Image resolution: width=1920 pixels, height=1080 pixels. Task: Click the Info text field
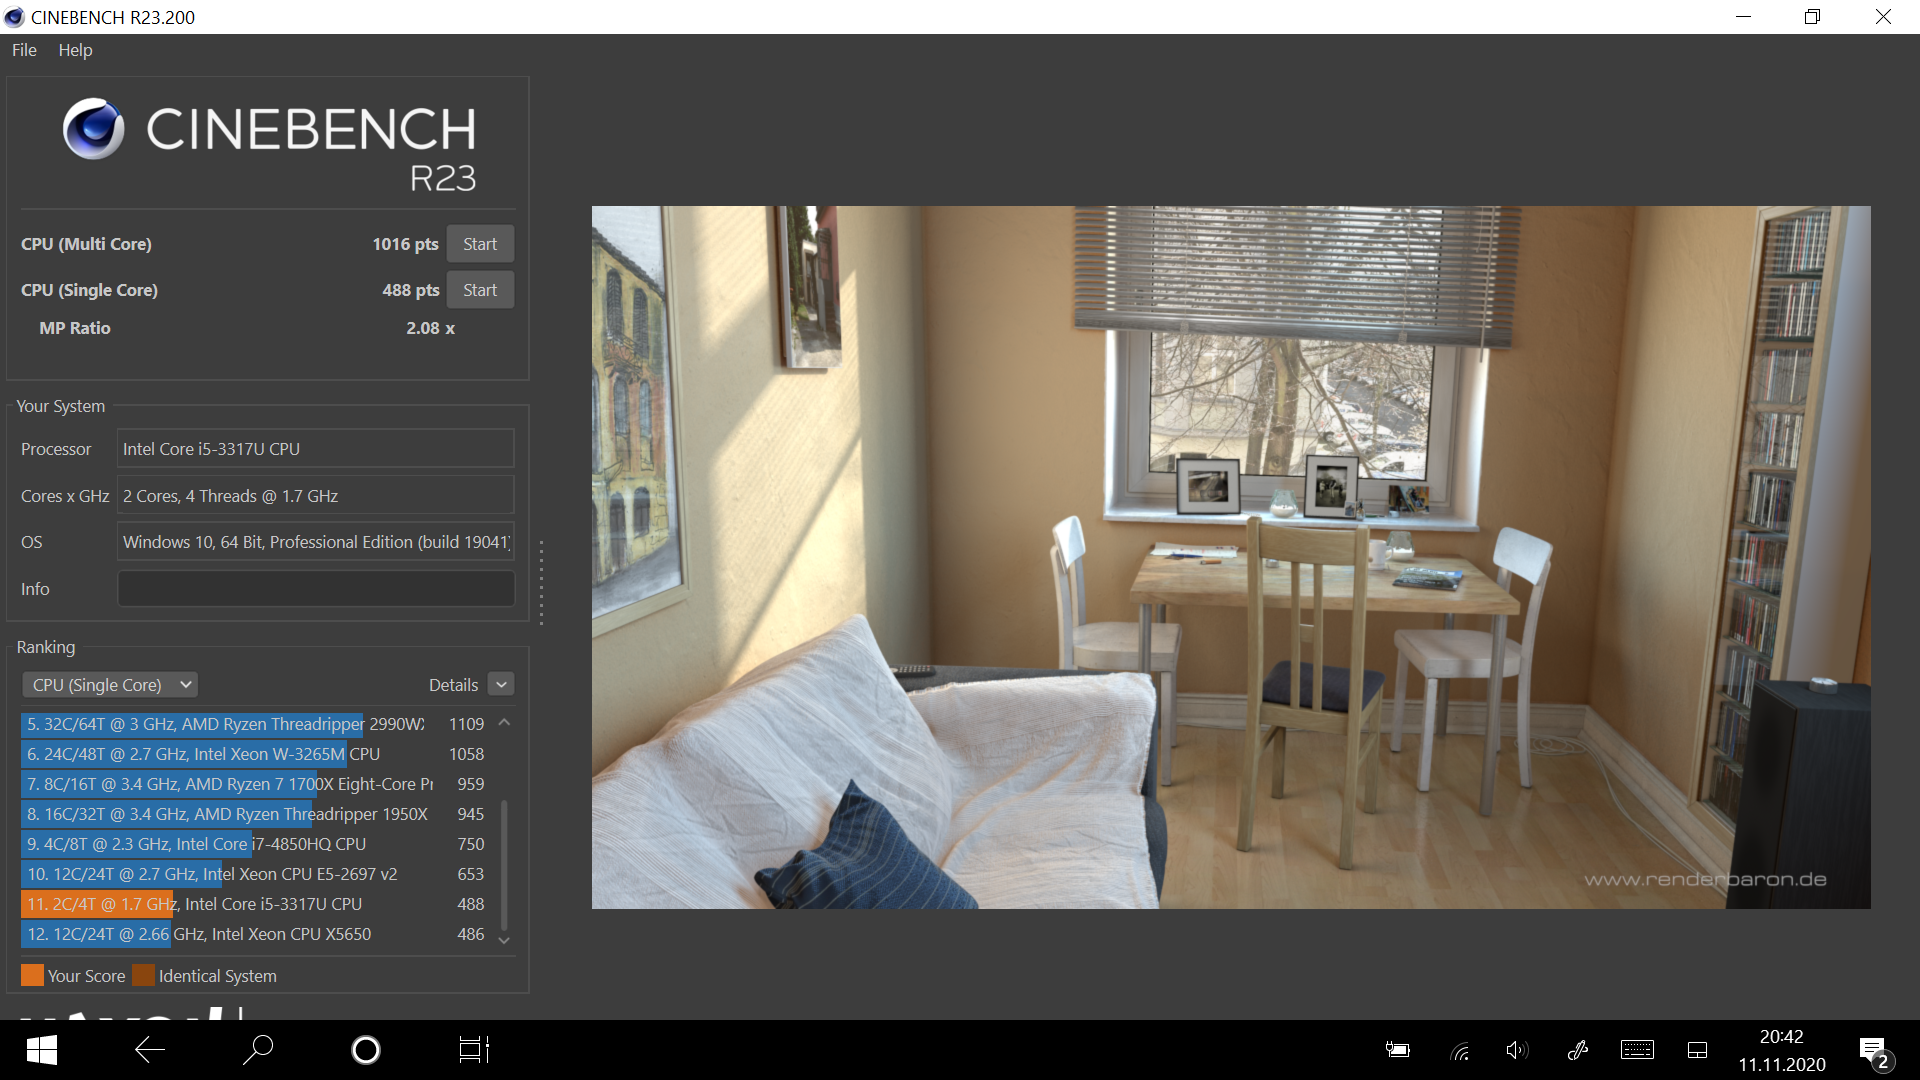click(316, 589)
